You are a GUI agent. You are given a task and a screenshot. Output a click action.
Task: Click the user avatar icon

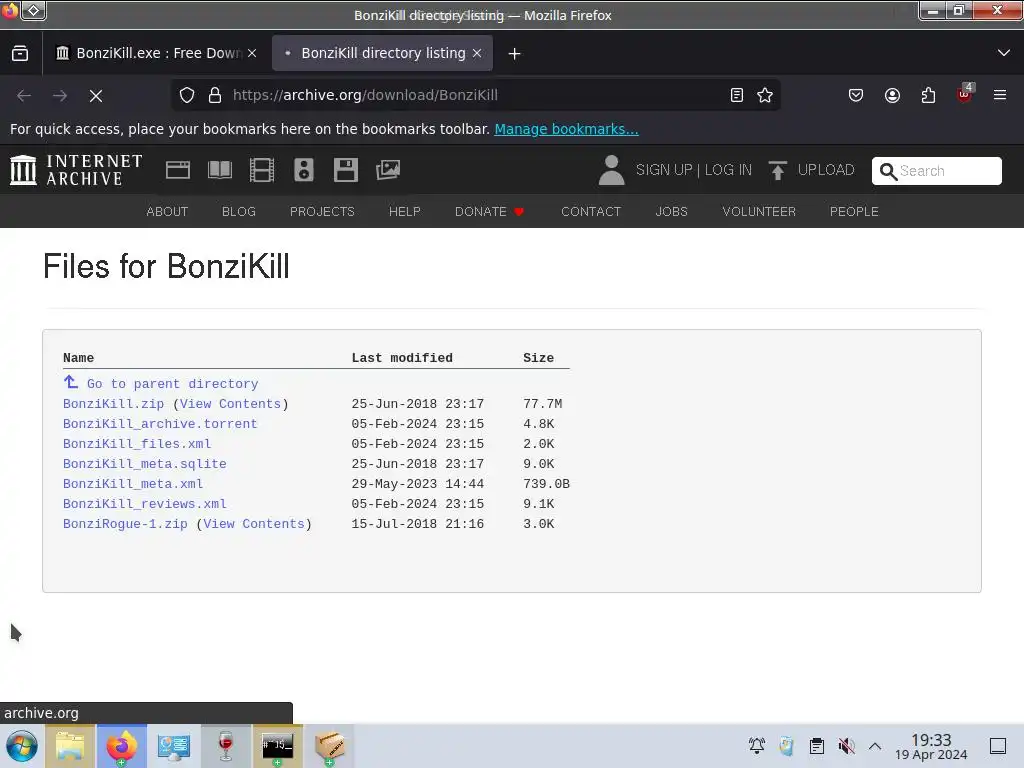click(x=611, y=170)
